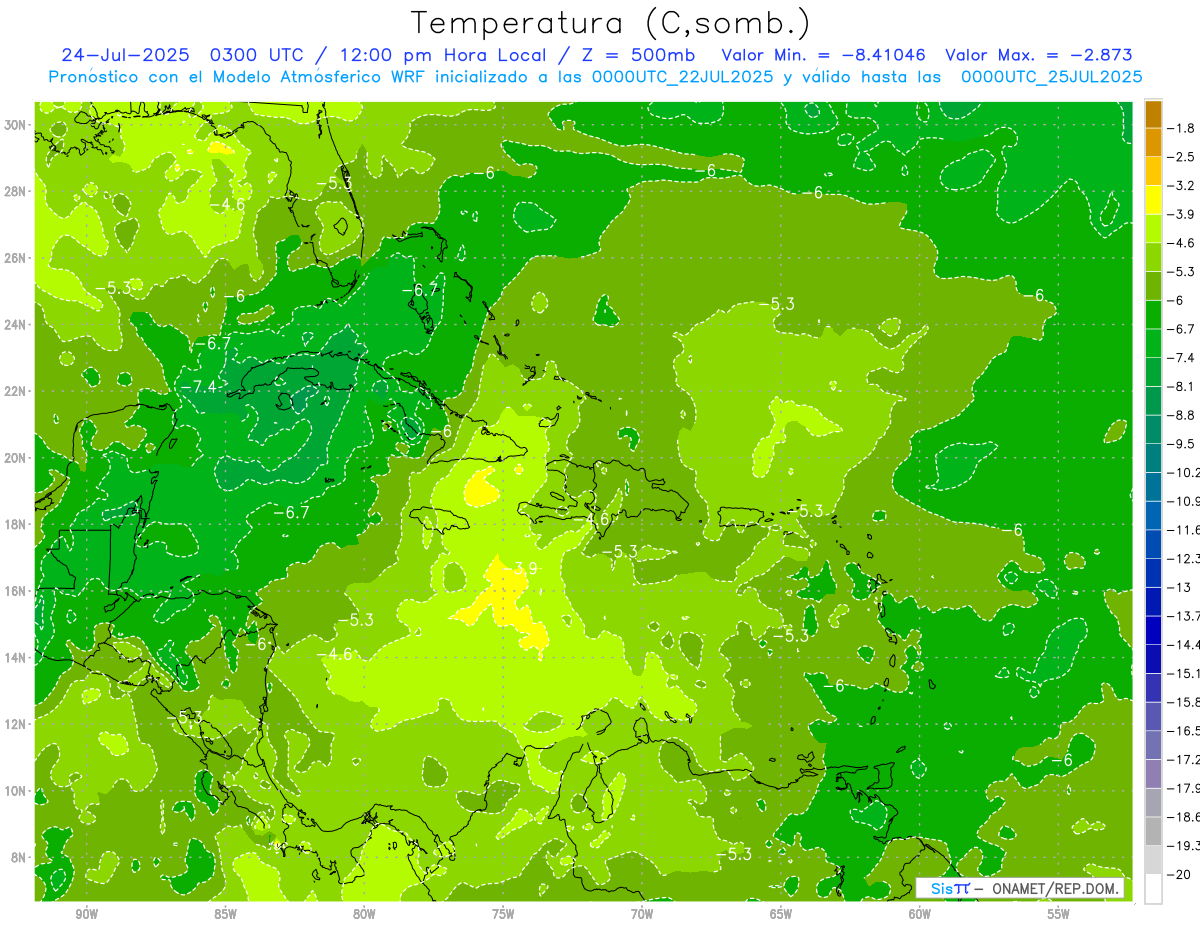
Task: Click the -12.3 value in color legend
Action: click(1184, 558)
